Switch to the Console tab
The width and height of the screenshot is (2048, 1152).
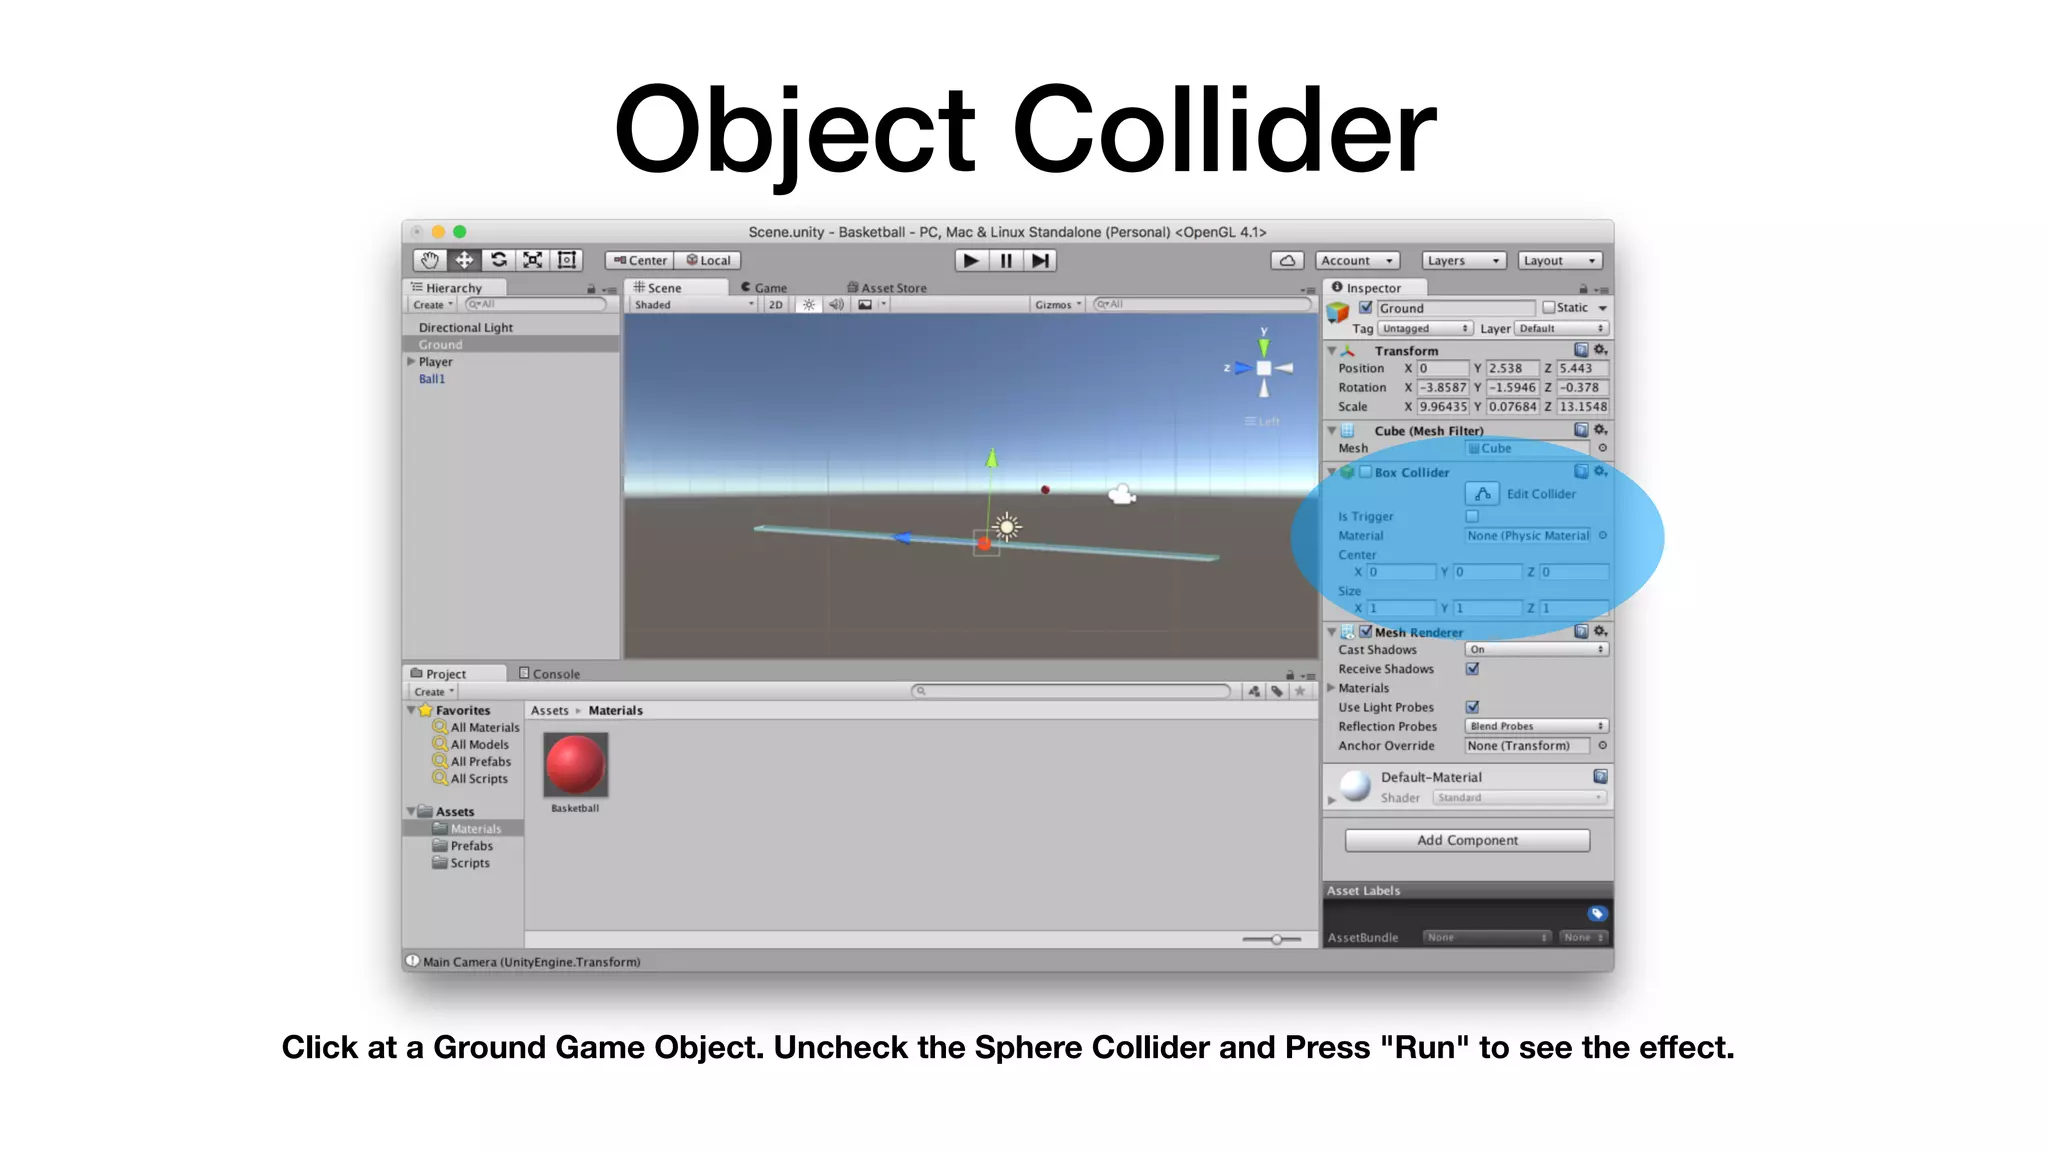coord(549,674)
